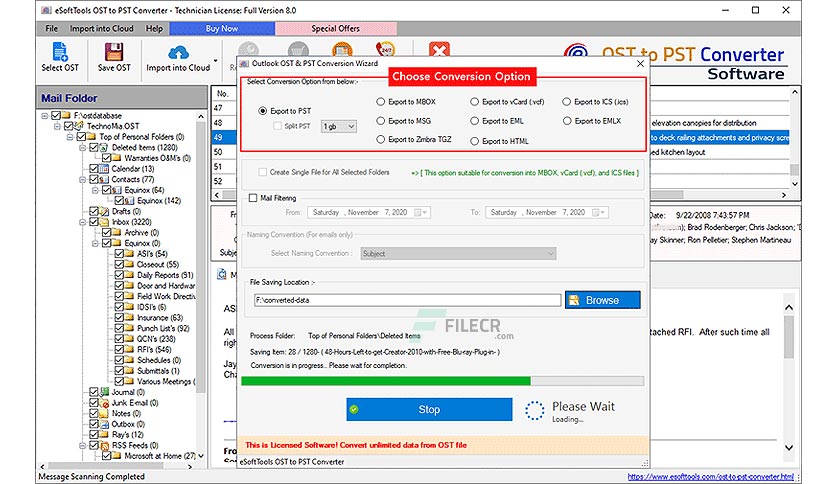Click the Inbox folder icon

pyautogui.click(x=104, y=222)
